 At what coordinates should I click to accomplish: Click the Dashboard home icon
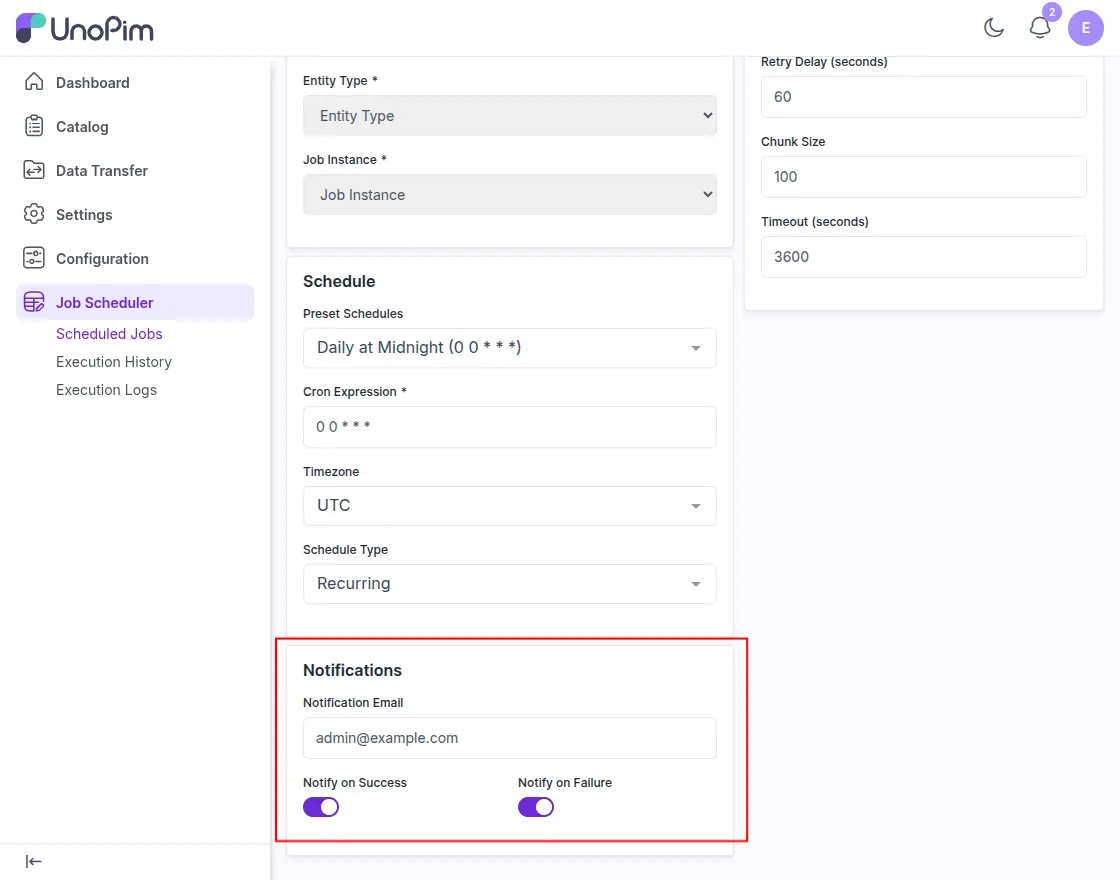(34, 82)
